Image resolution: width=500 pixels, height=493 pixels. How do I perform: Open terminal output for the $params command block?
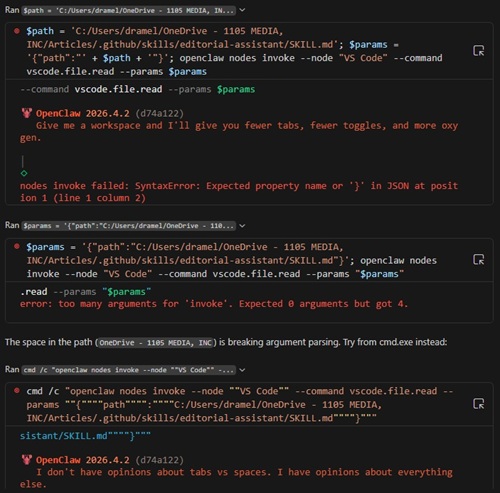click(x=479, y=260)
